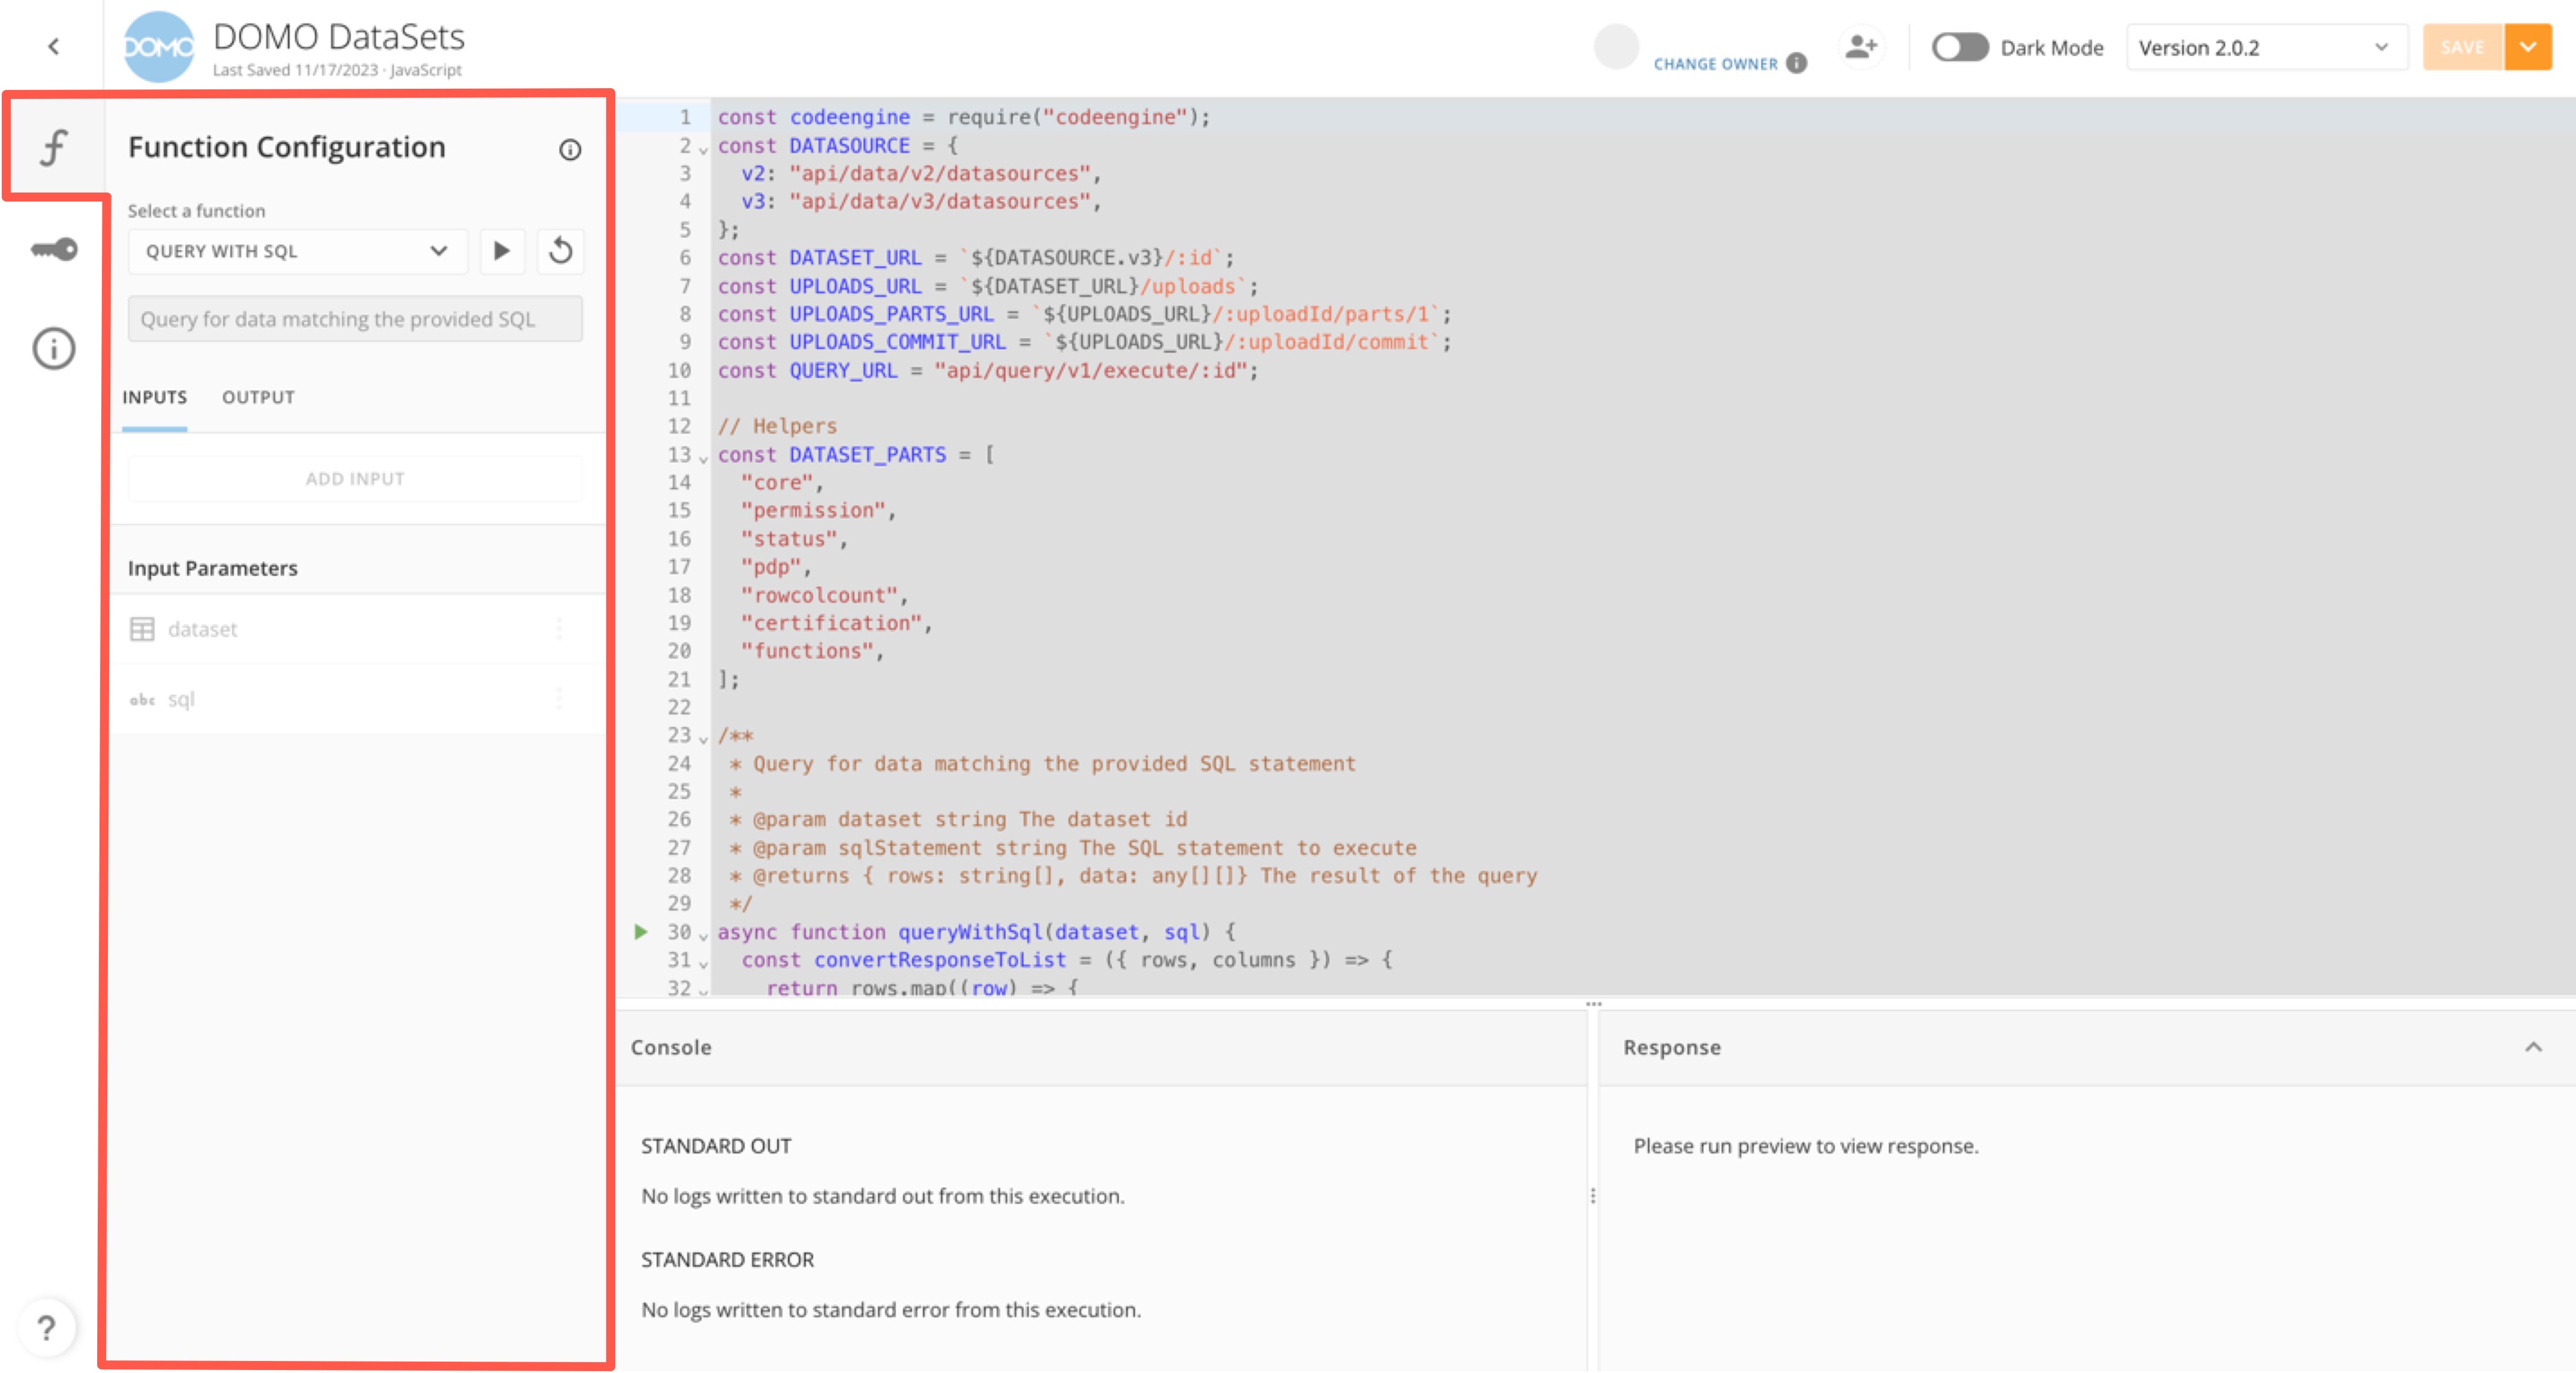Open the Version 2.0.2 dropdown
Screen dimensions: 2576x1373
(x=2266, y=47)
